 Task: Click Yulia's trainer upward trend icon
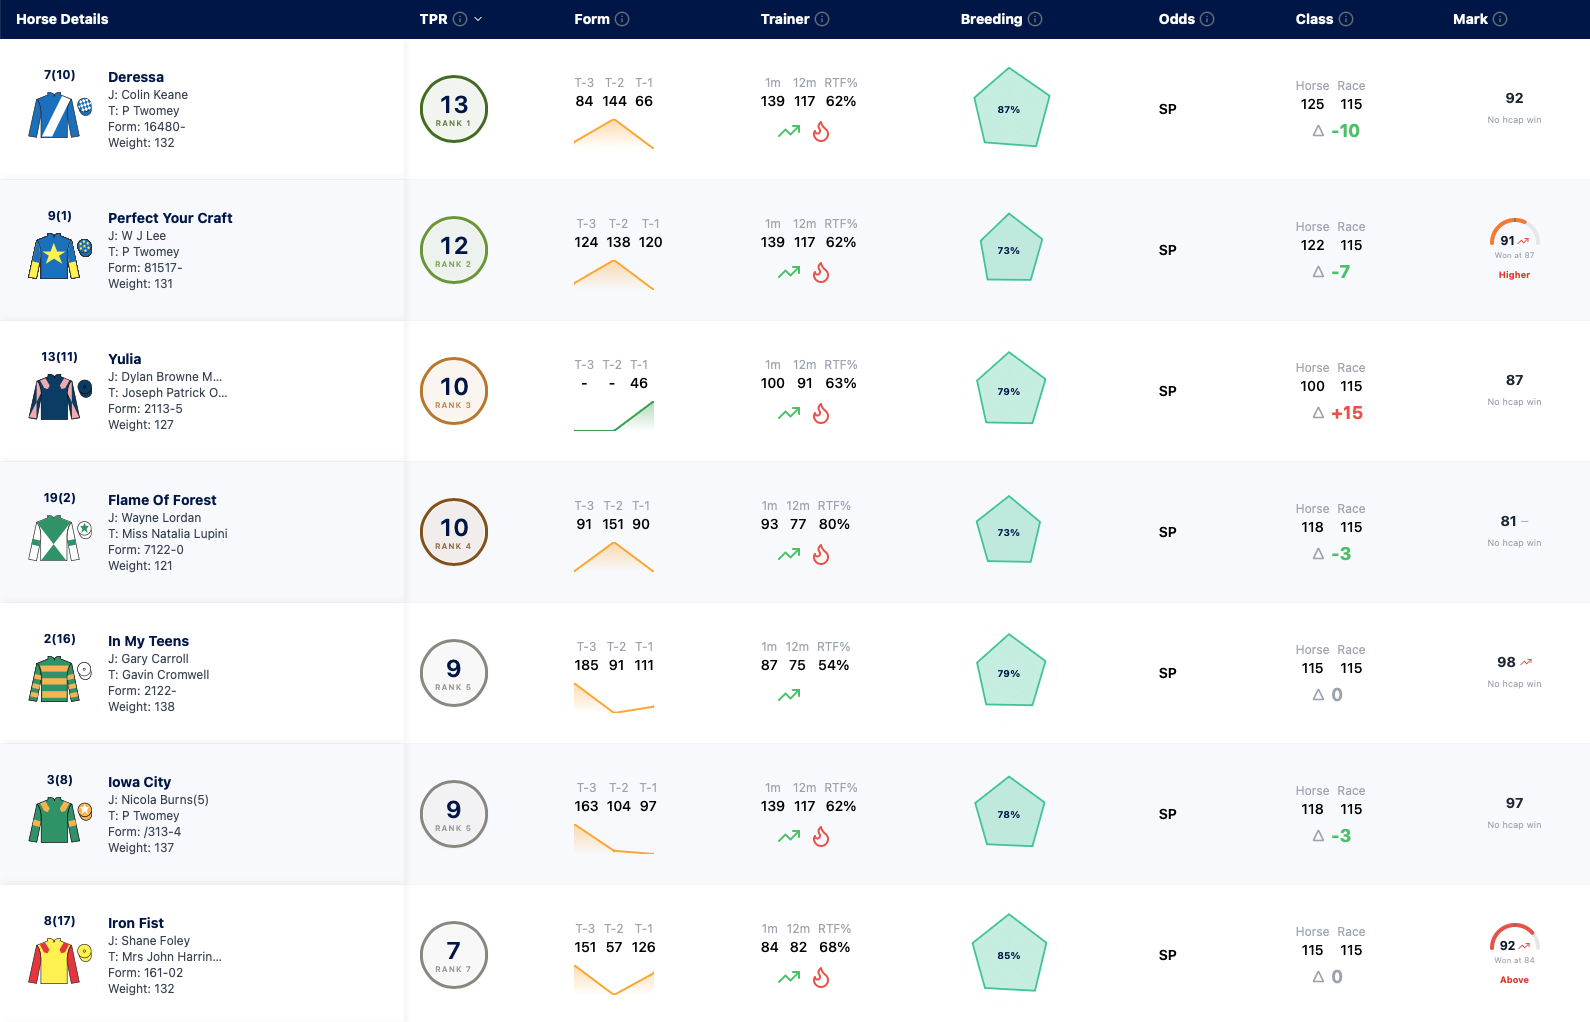coord(789,413)
